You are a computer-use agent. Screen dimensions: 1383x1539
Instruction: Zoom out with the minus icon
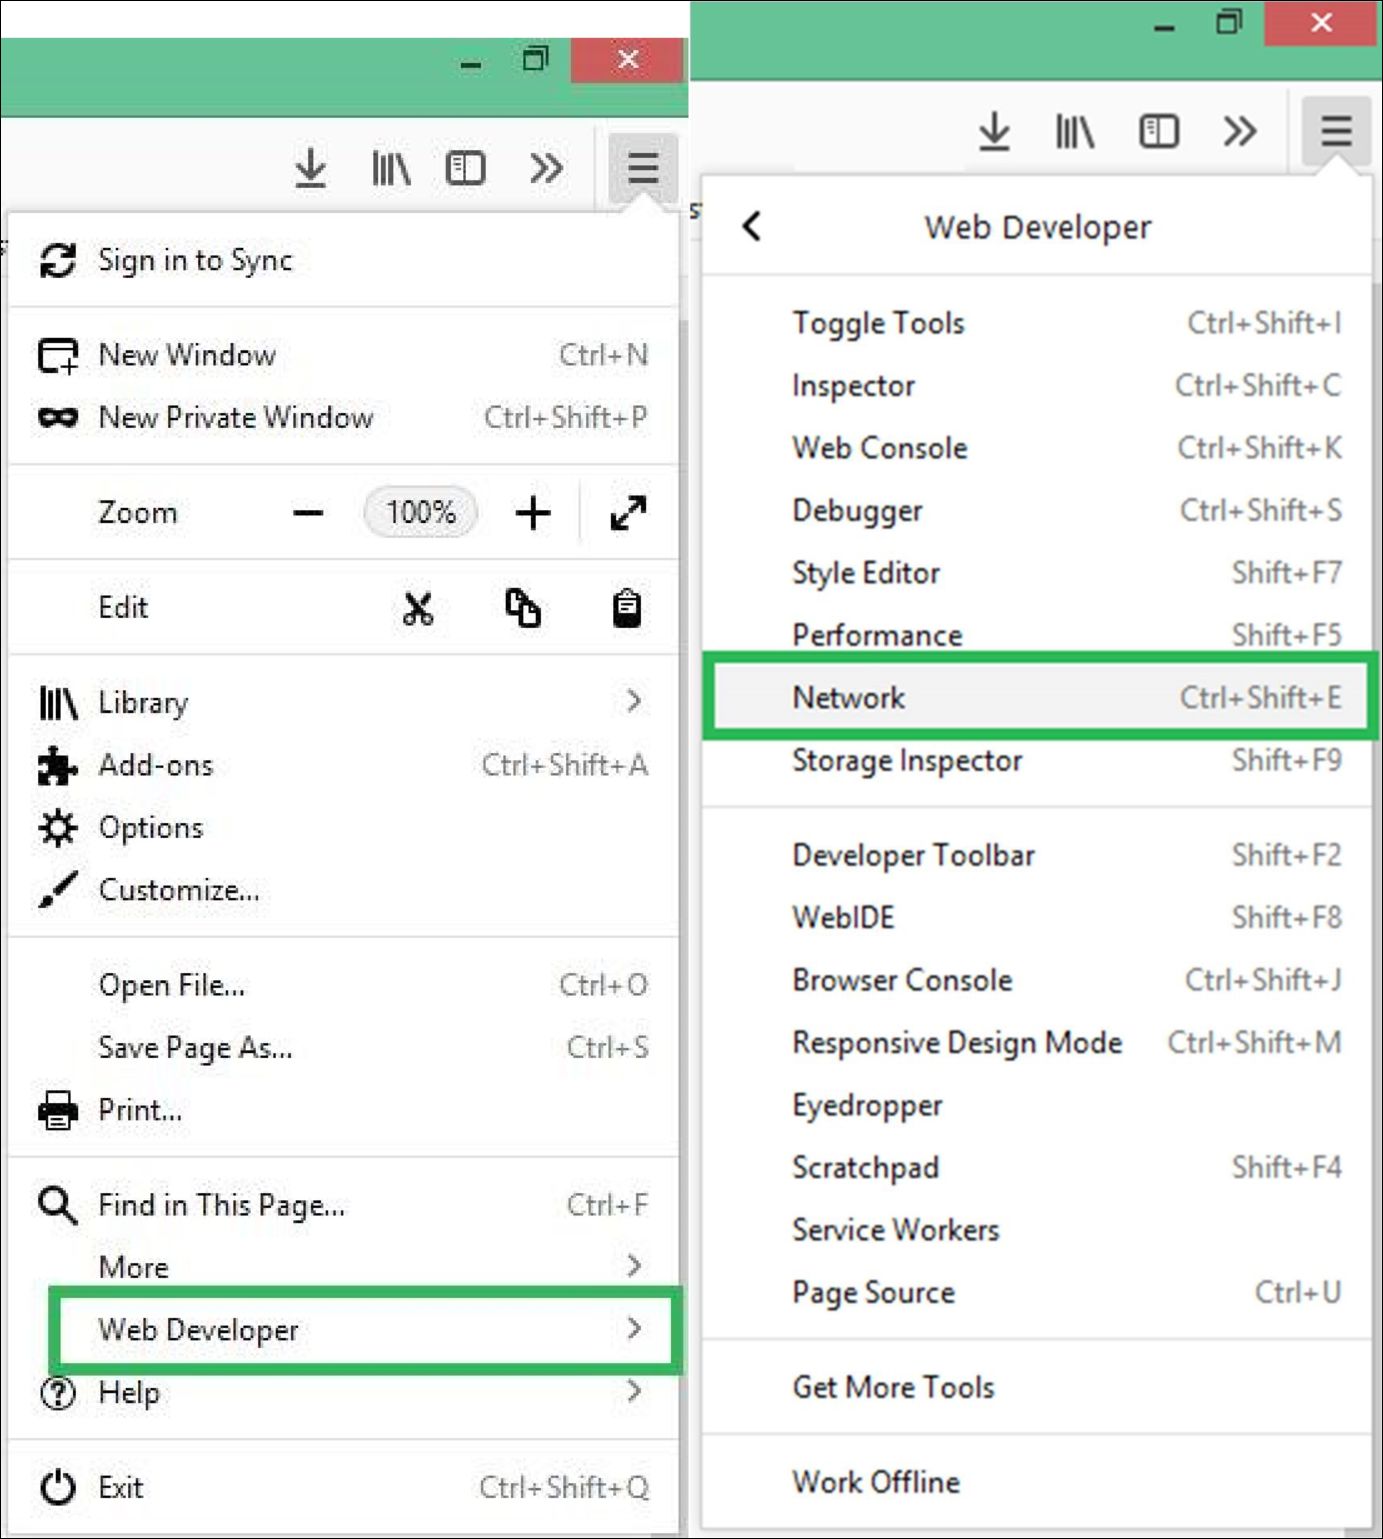[x=308, y=513]
